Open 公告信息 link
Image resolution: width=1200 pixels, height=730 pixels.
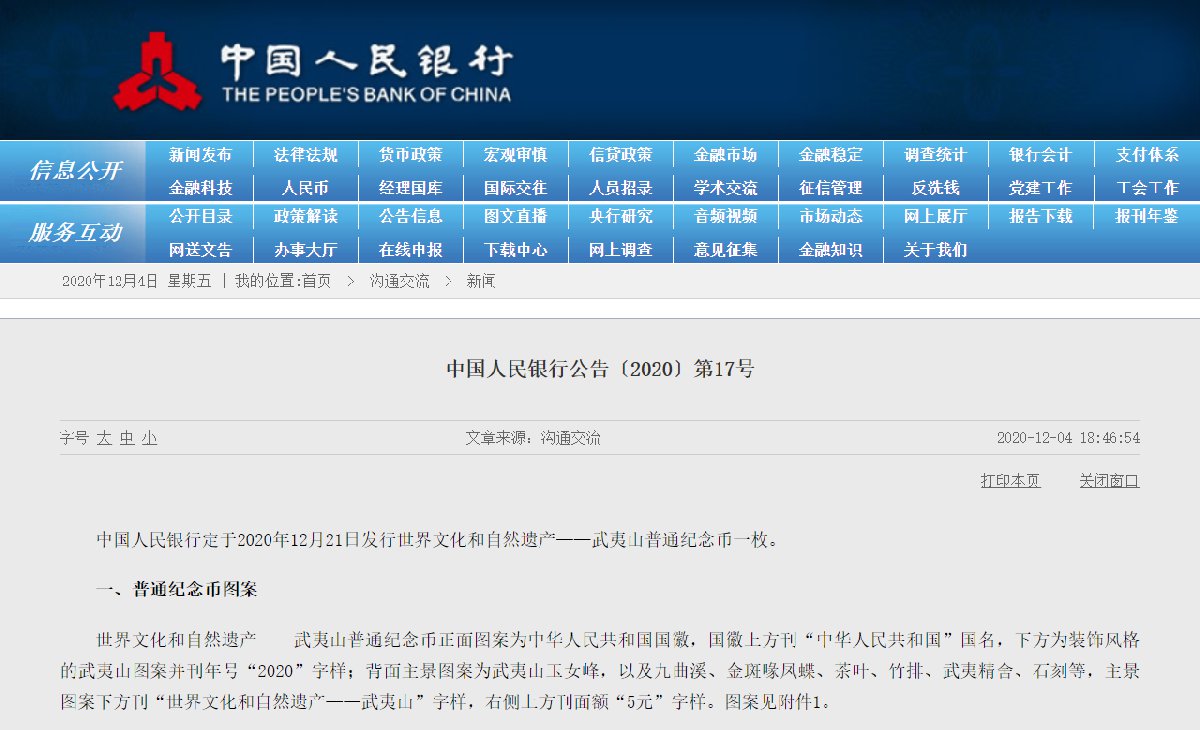410,216
